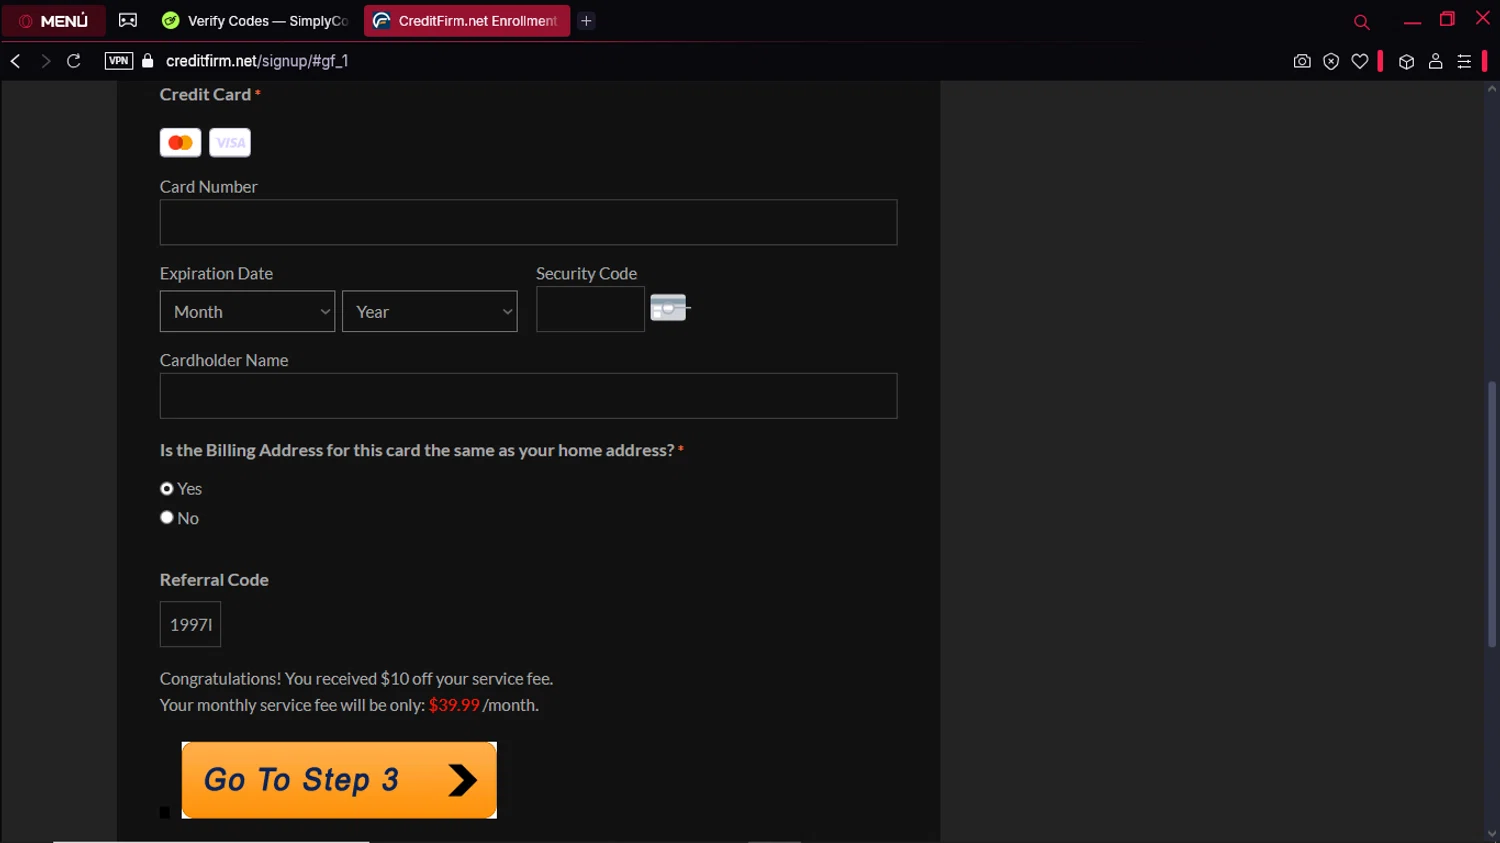
Task: Select Yes for same billing address
Action: (167, 489)
